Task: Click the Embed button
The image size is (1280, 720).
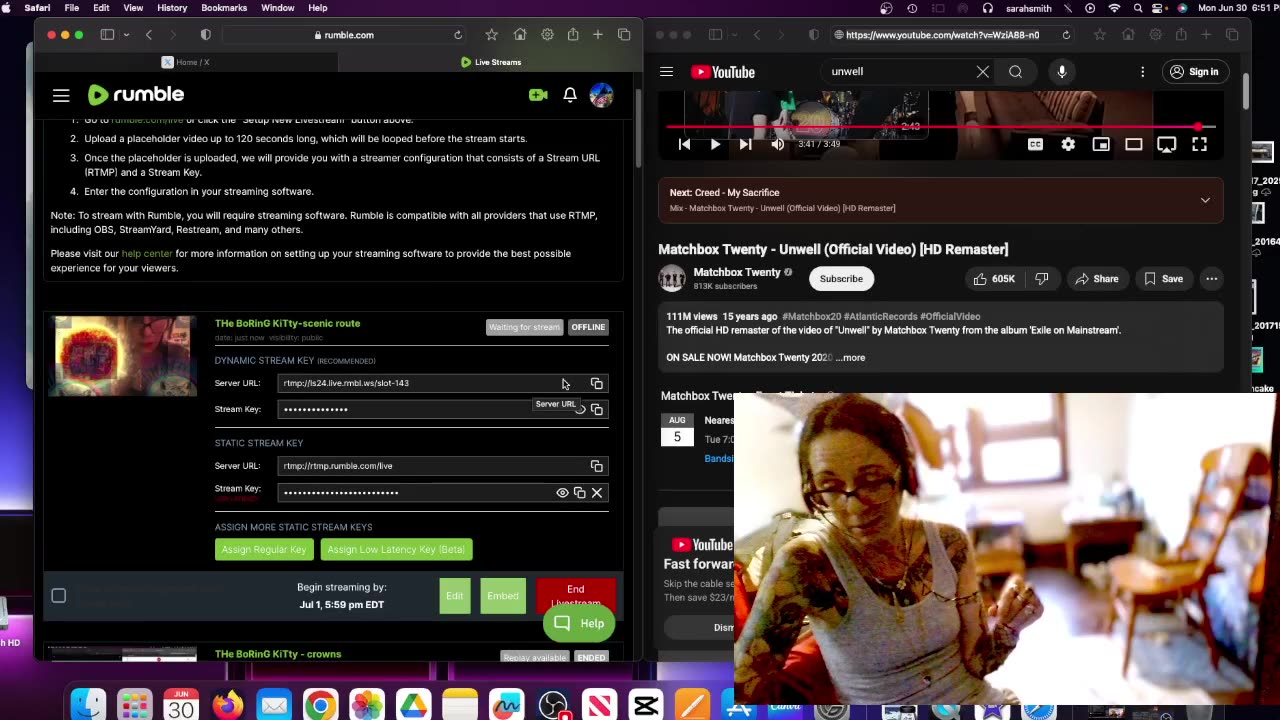Action: click(503, 596)
